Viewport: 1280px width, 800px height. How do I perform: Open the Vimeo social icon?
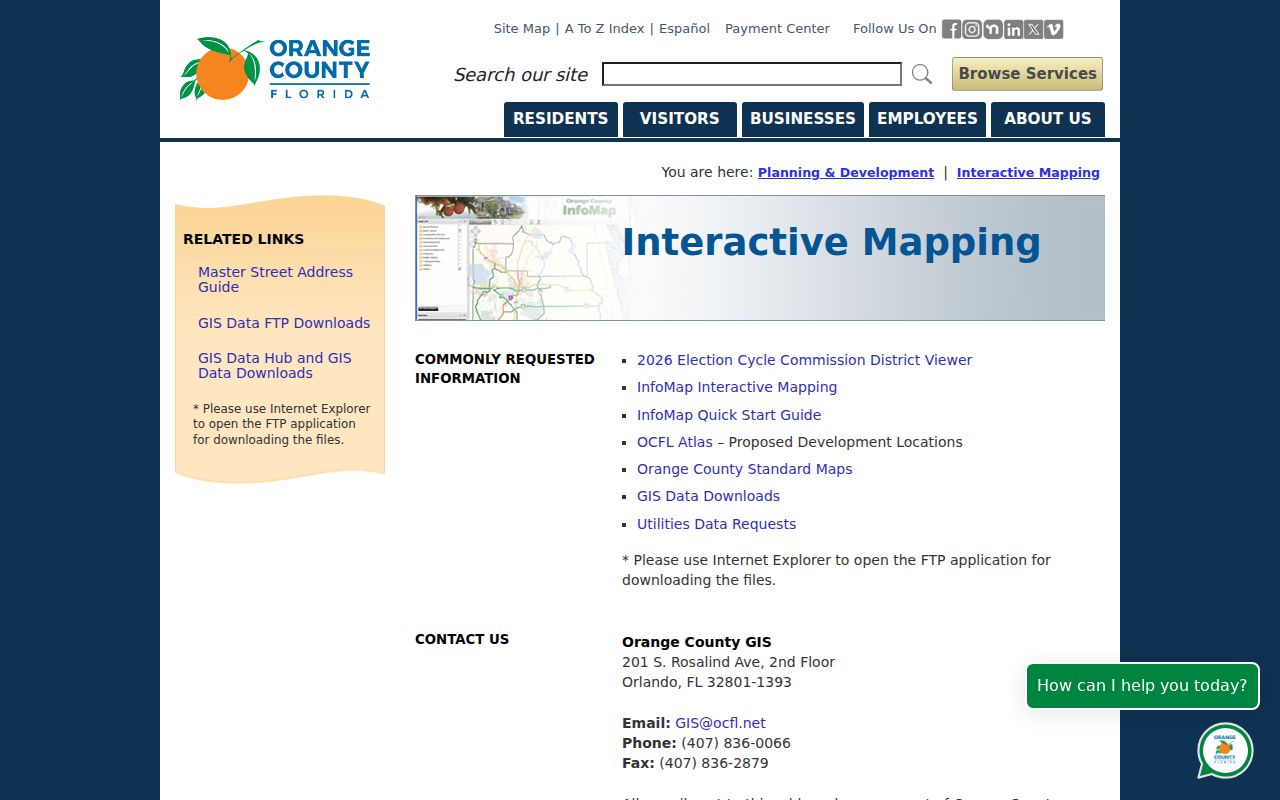(1054, 29)
